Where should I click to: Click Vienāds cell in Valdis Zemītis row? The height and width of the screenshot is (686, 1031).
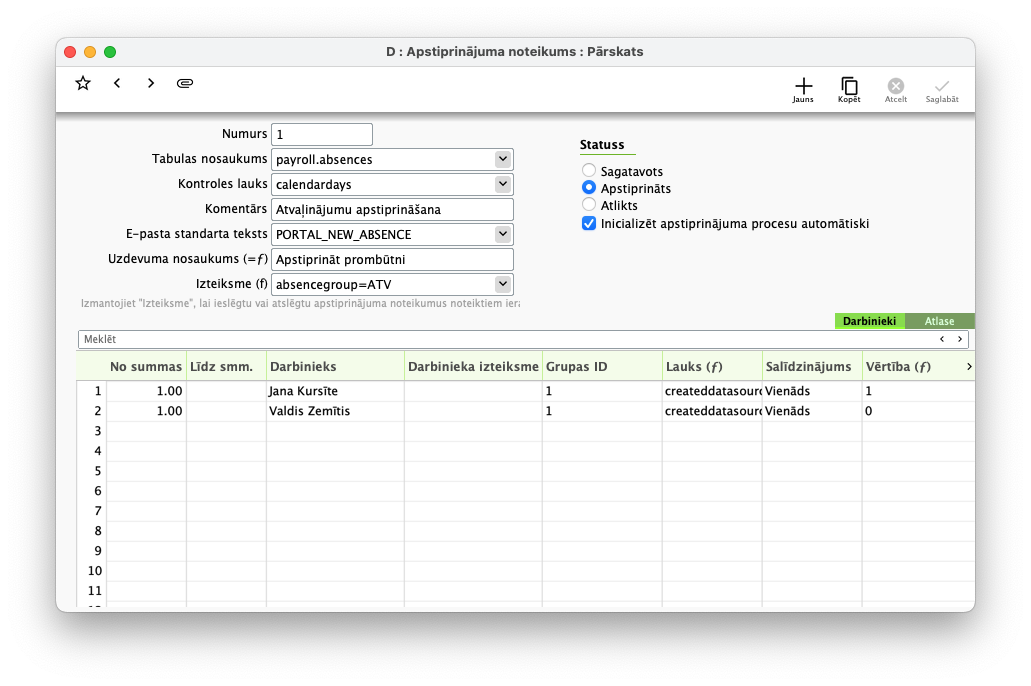coord(812,411)
